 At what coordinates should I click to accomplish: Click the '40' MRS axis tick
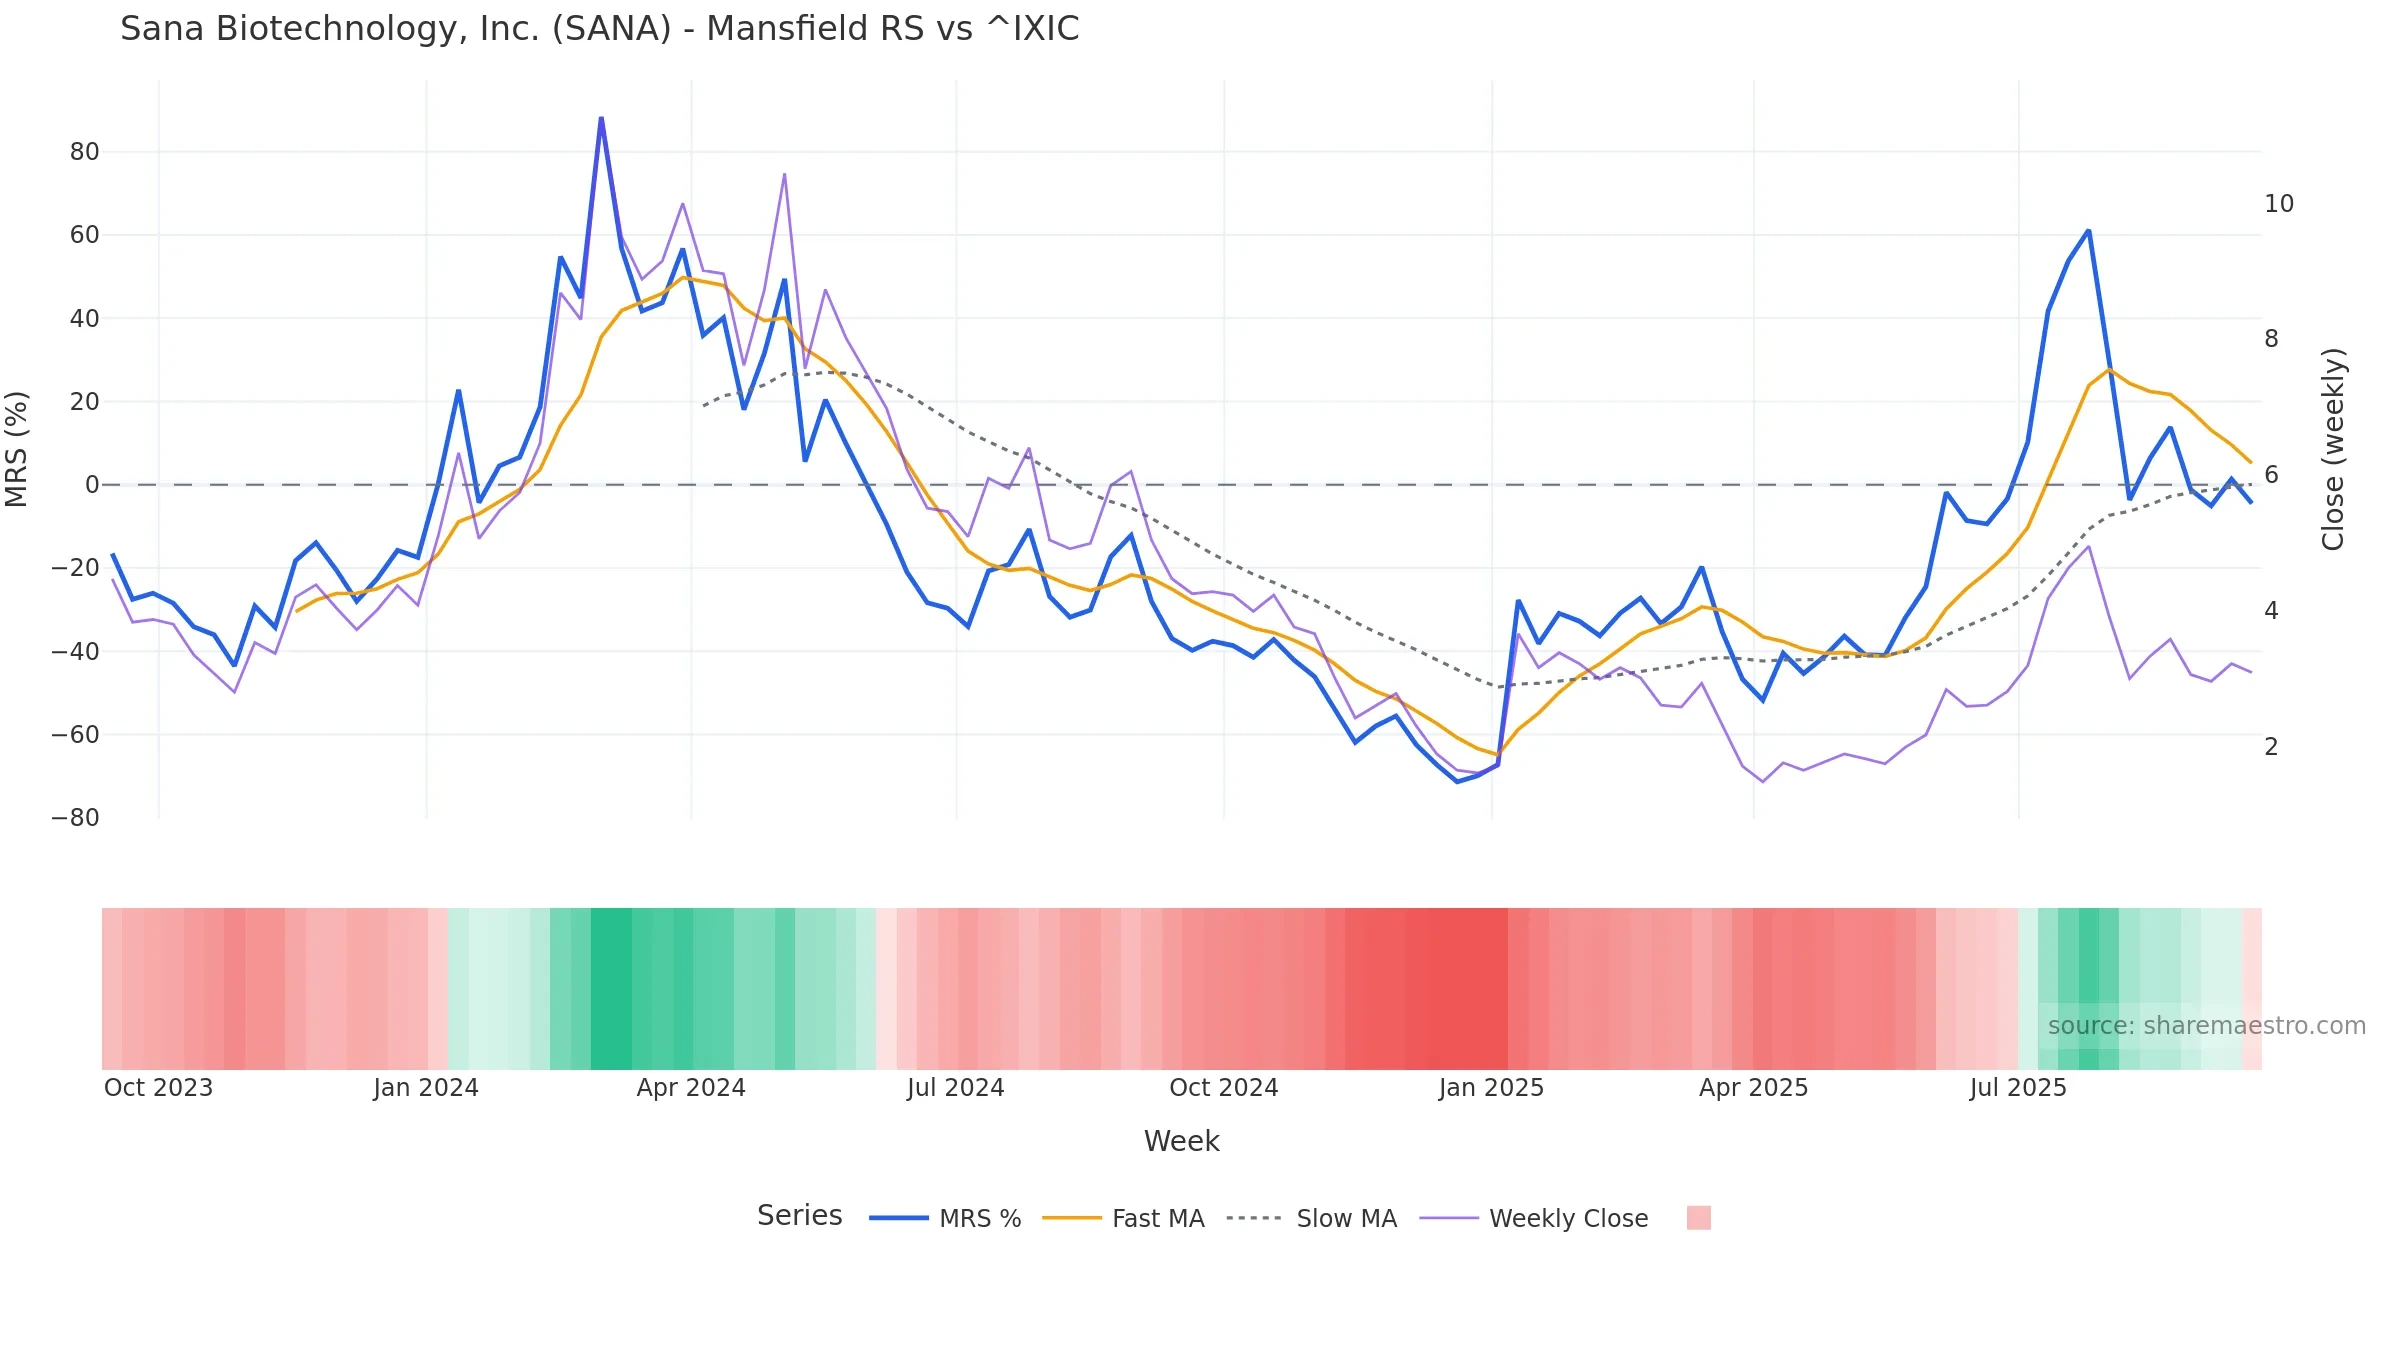click(85, 319)
